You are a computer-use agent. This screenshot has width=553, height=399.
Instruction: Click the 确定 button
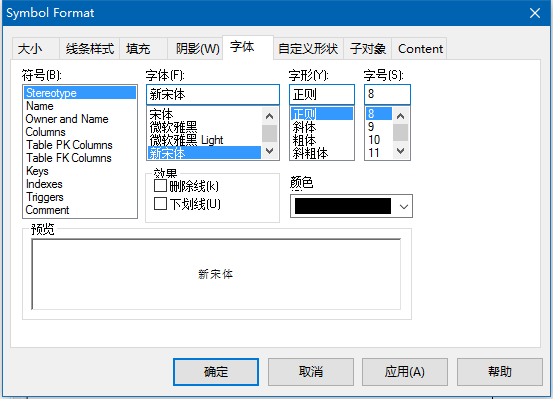click(x=216, y=372)
